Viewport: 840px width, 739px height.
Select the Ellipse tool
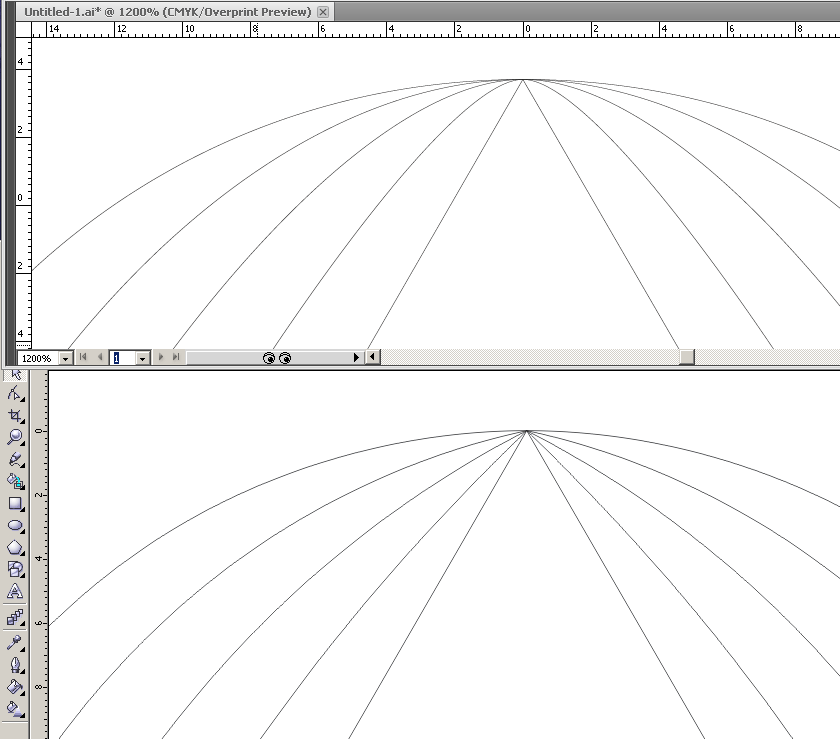[x=15, y=525]
